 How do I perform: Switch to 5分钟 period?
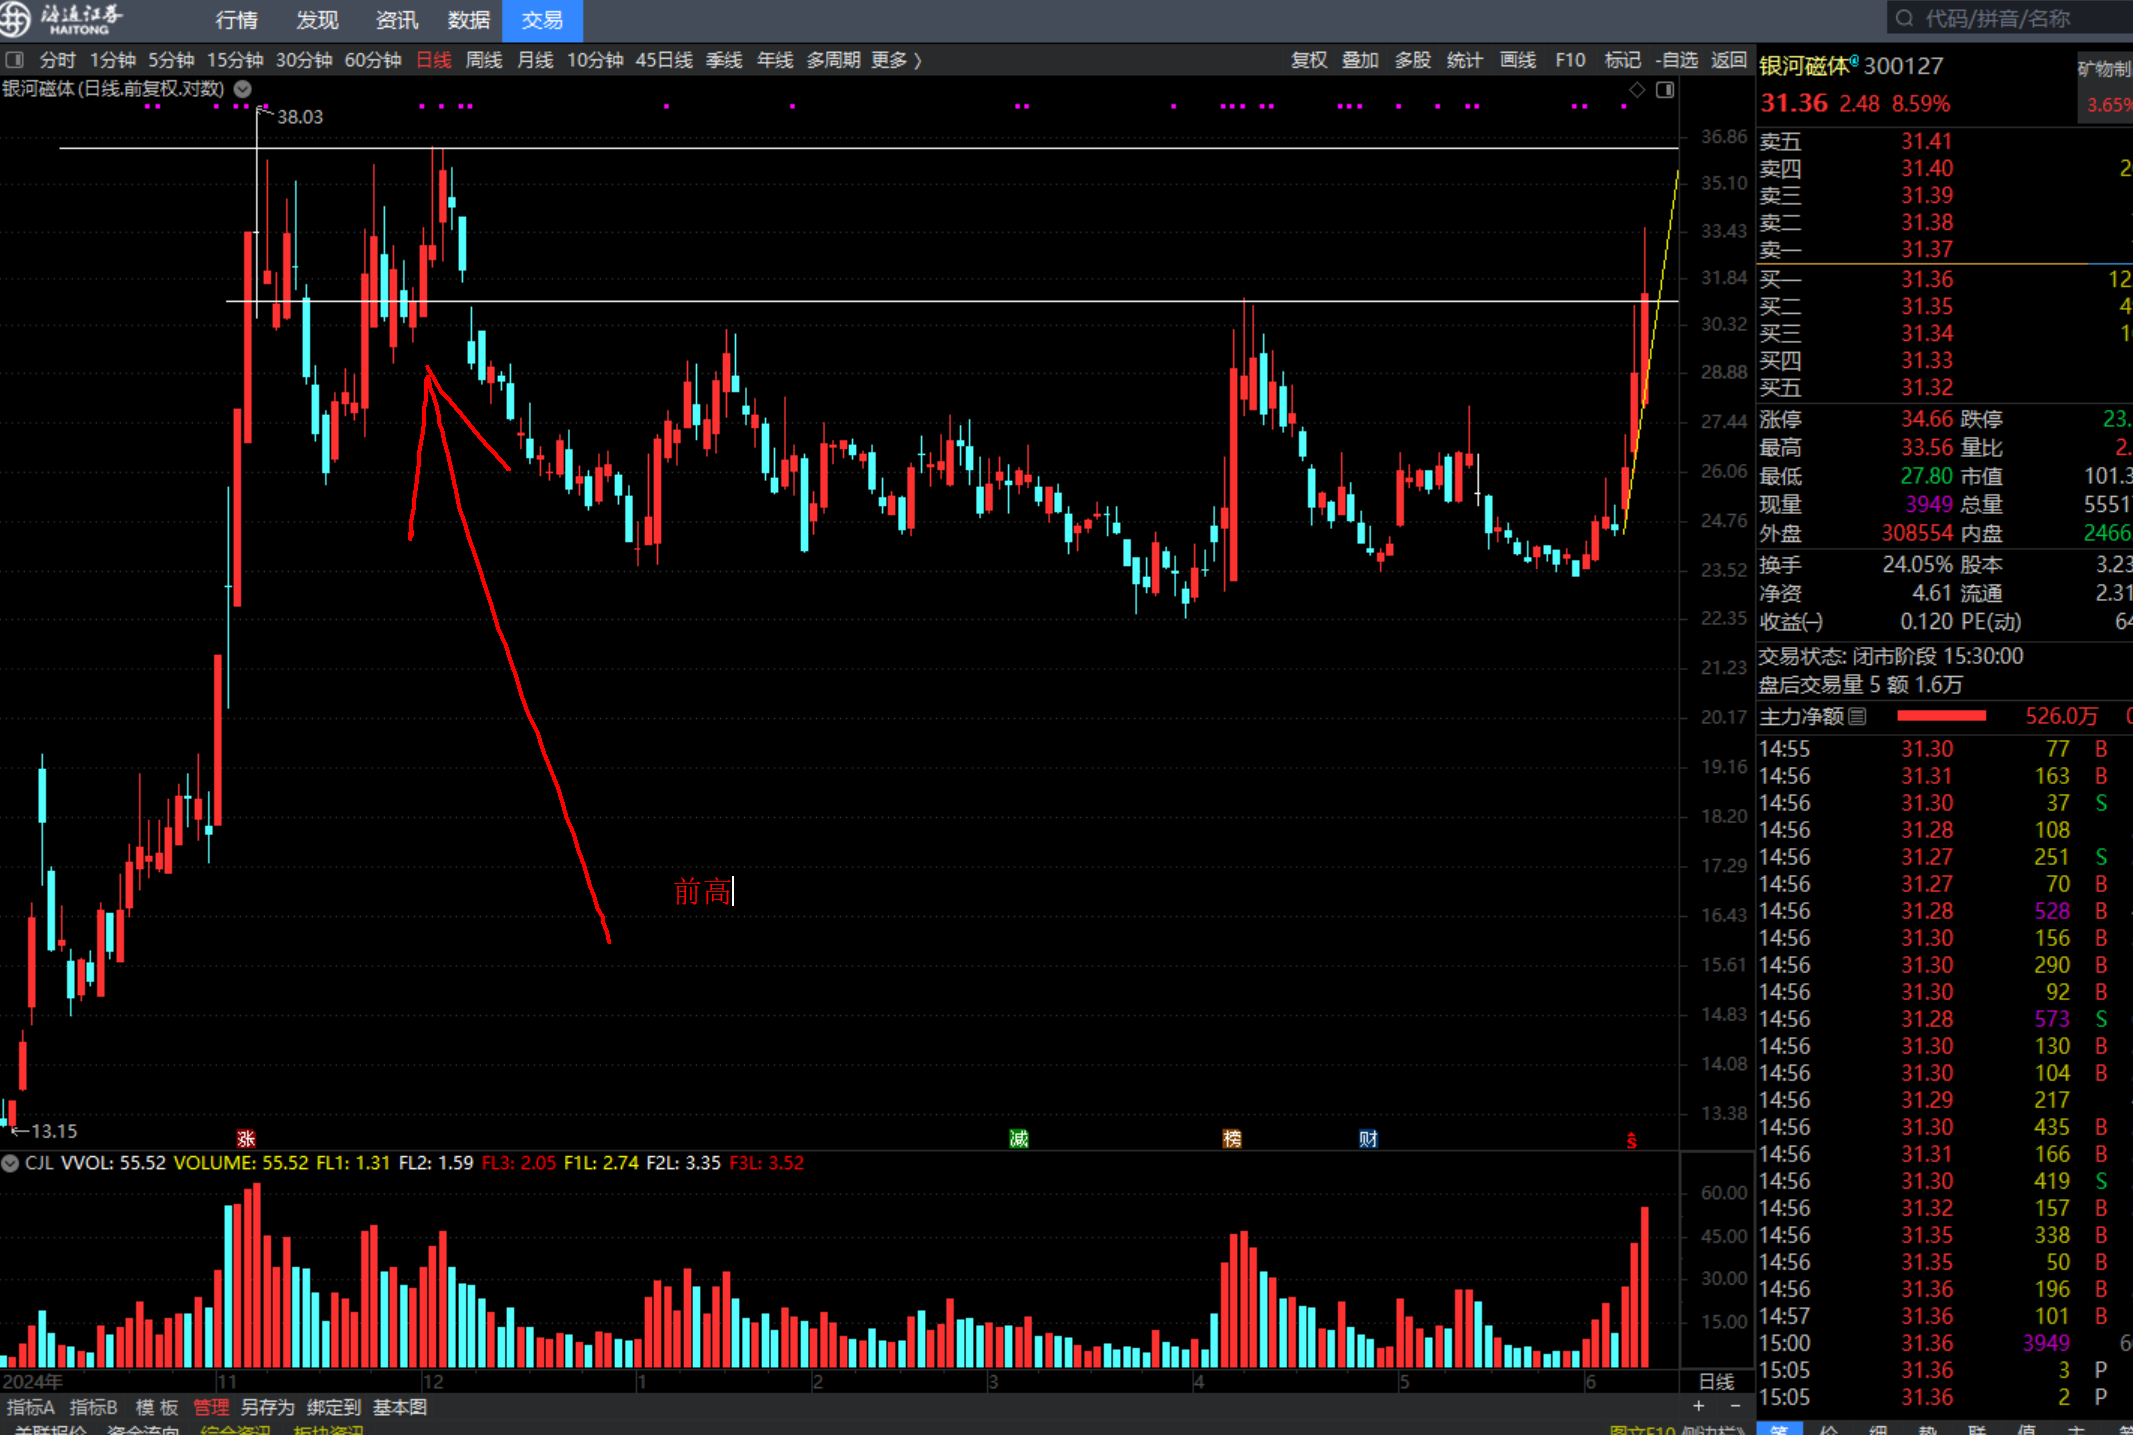[171, 60]
